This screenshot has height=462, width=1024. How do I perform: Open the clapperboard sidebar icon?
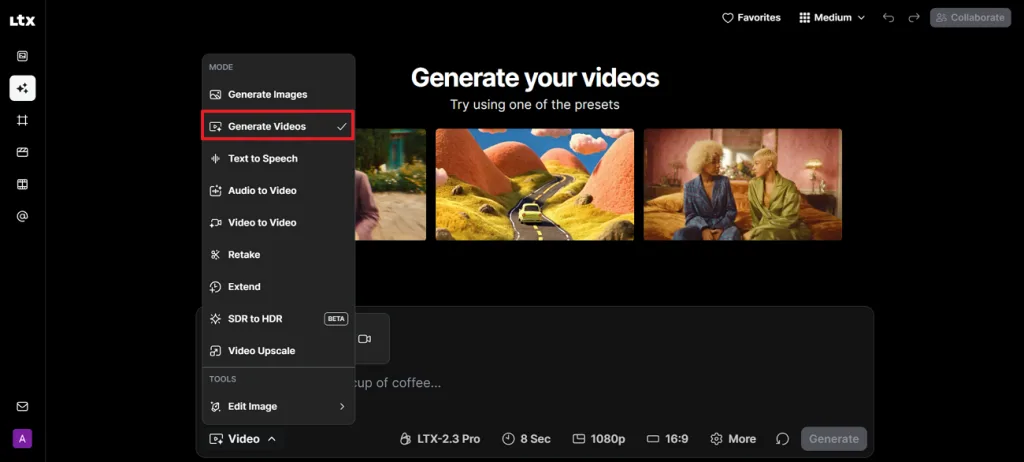pos(22,152)
